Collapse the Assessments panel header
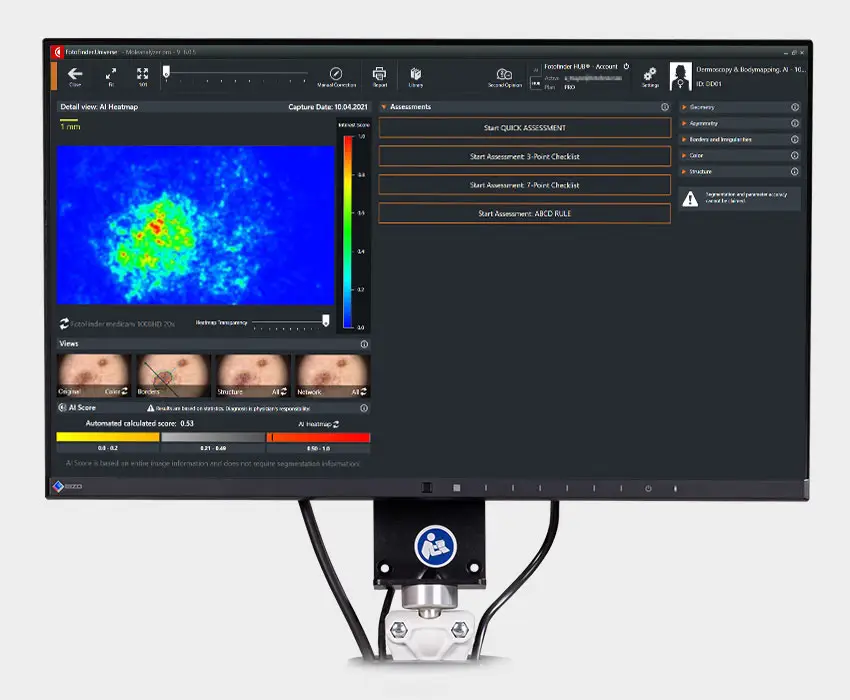The image size is (850, 700). [x=384, y=106]
